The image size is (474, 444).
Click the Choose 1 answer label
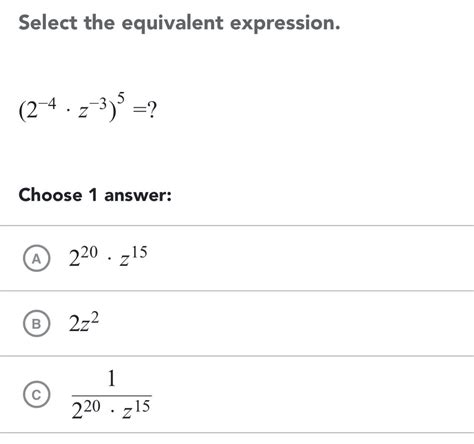[95, 195]
